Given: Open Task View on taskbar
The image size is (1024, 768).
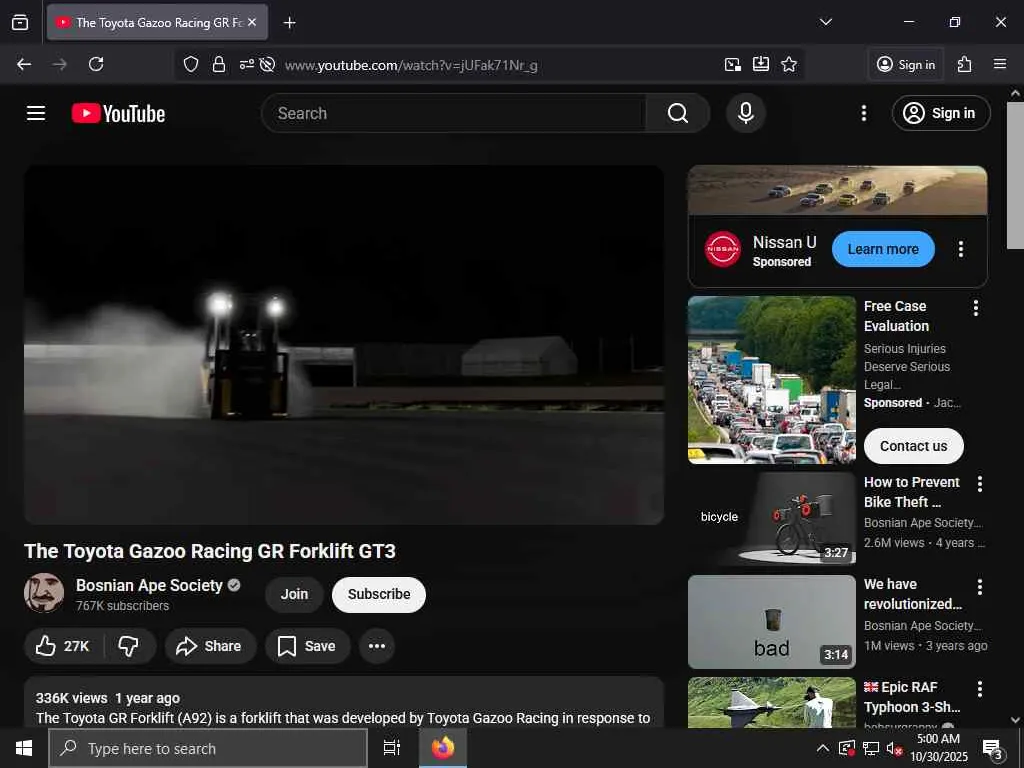Looking at the screenshot, I should [391, 748].
